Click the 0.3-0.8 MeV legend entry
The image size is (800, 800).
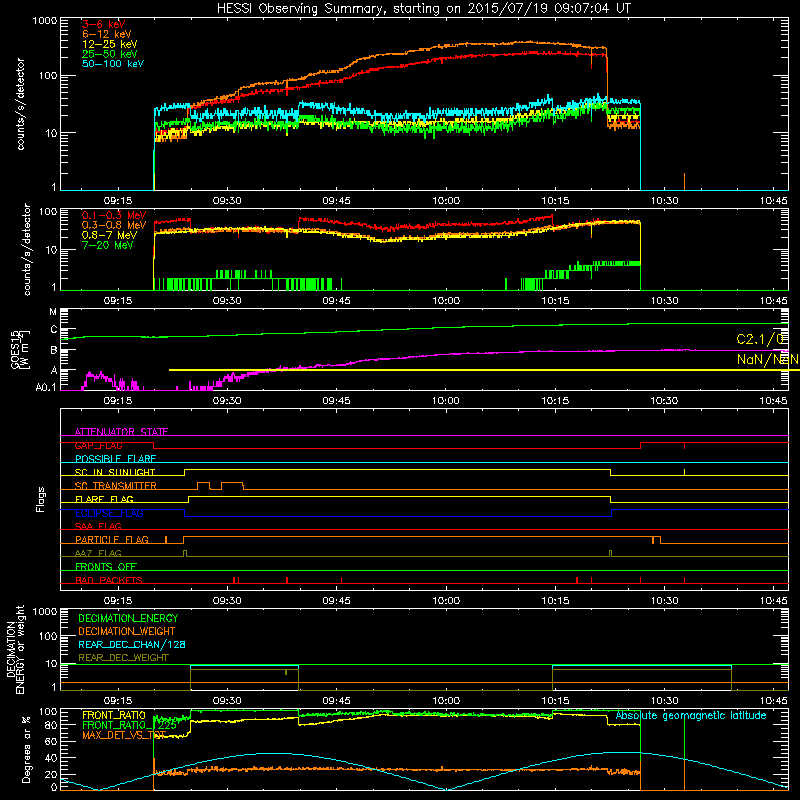[x=114, y=225]
